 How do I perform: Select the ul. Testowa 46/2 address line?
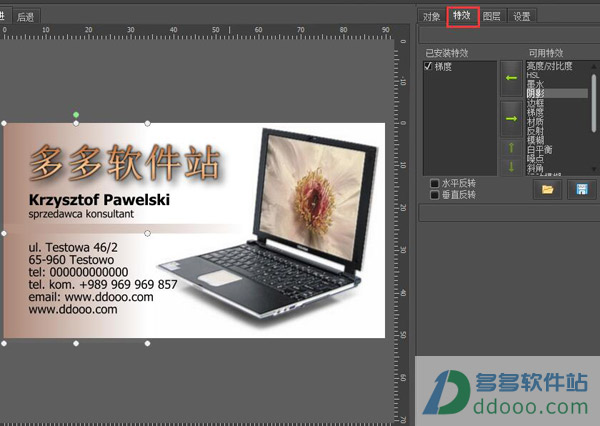click(73, 247)
